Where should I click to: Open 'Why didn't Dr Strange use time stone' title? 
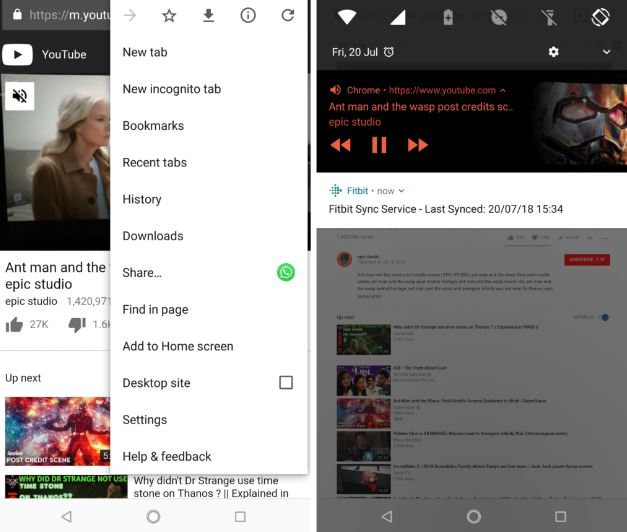click(211, 487)
